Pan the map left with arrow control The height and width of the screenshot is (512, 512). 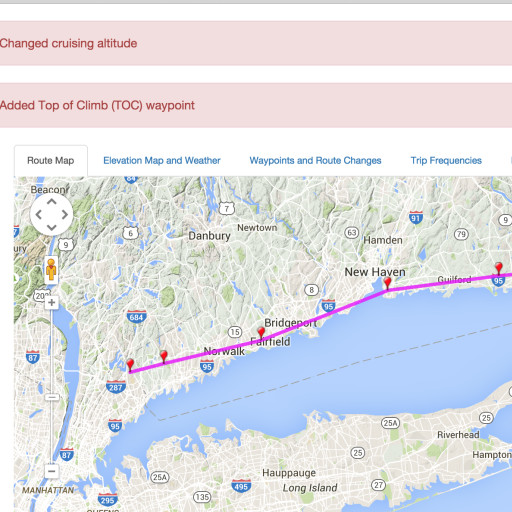click(x=38, y=215)
